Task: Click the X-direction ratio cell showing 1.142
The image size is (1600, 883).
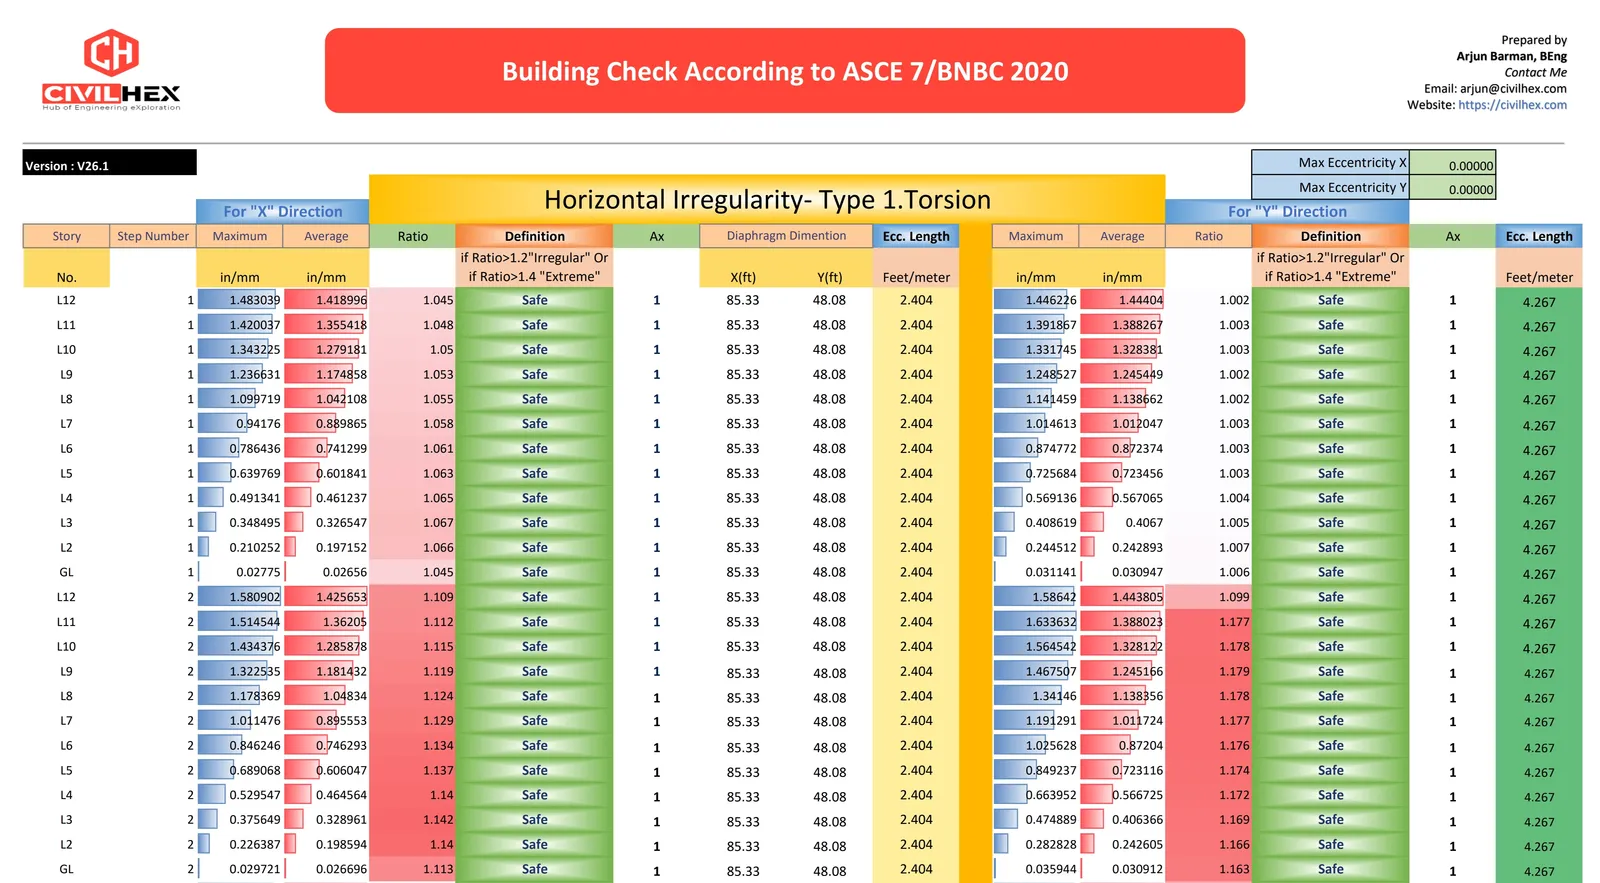Action: 413,820
